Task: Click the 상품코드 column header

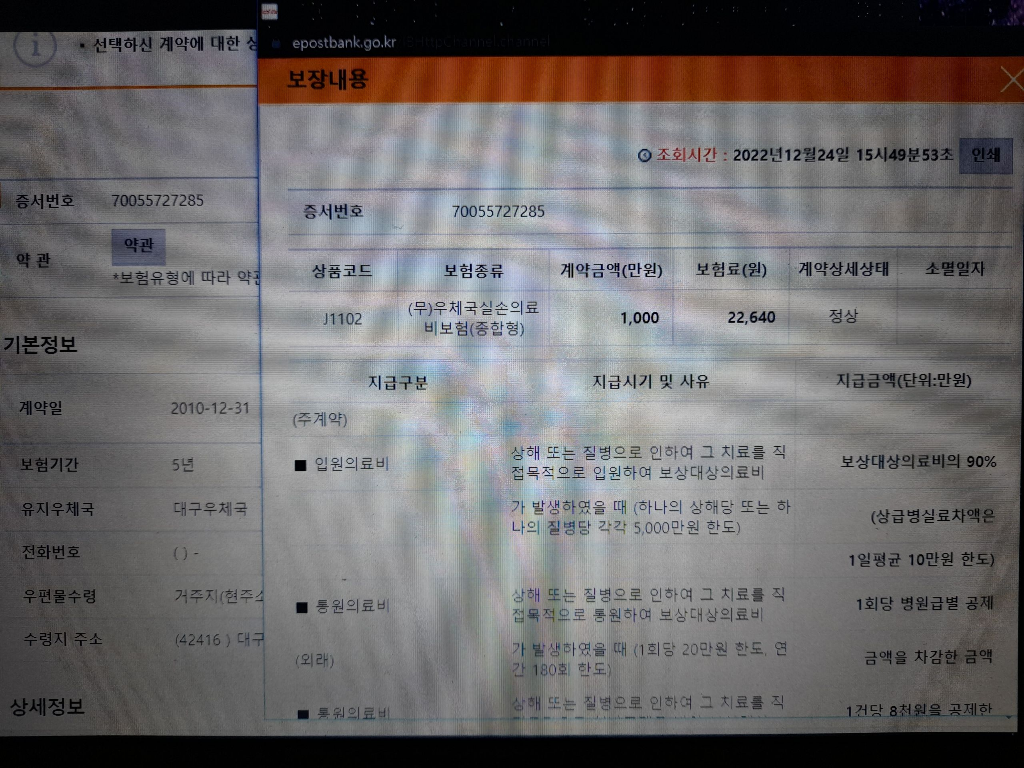Action: [x=342, y=270]
